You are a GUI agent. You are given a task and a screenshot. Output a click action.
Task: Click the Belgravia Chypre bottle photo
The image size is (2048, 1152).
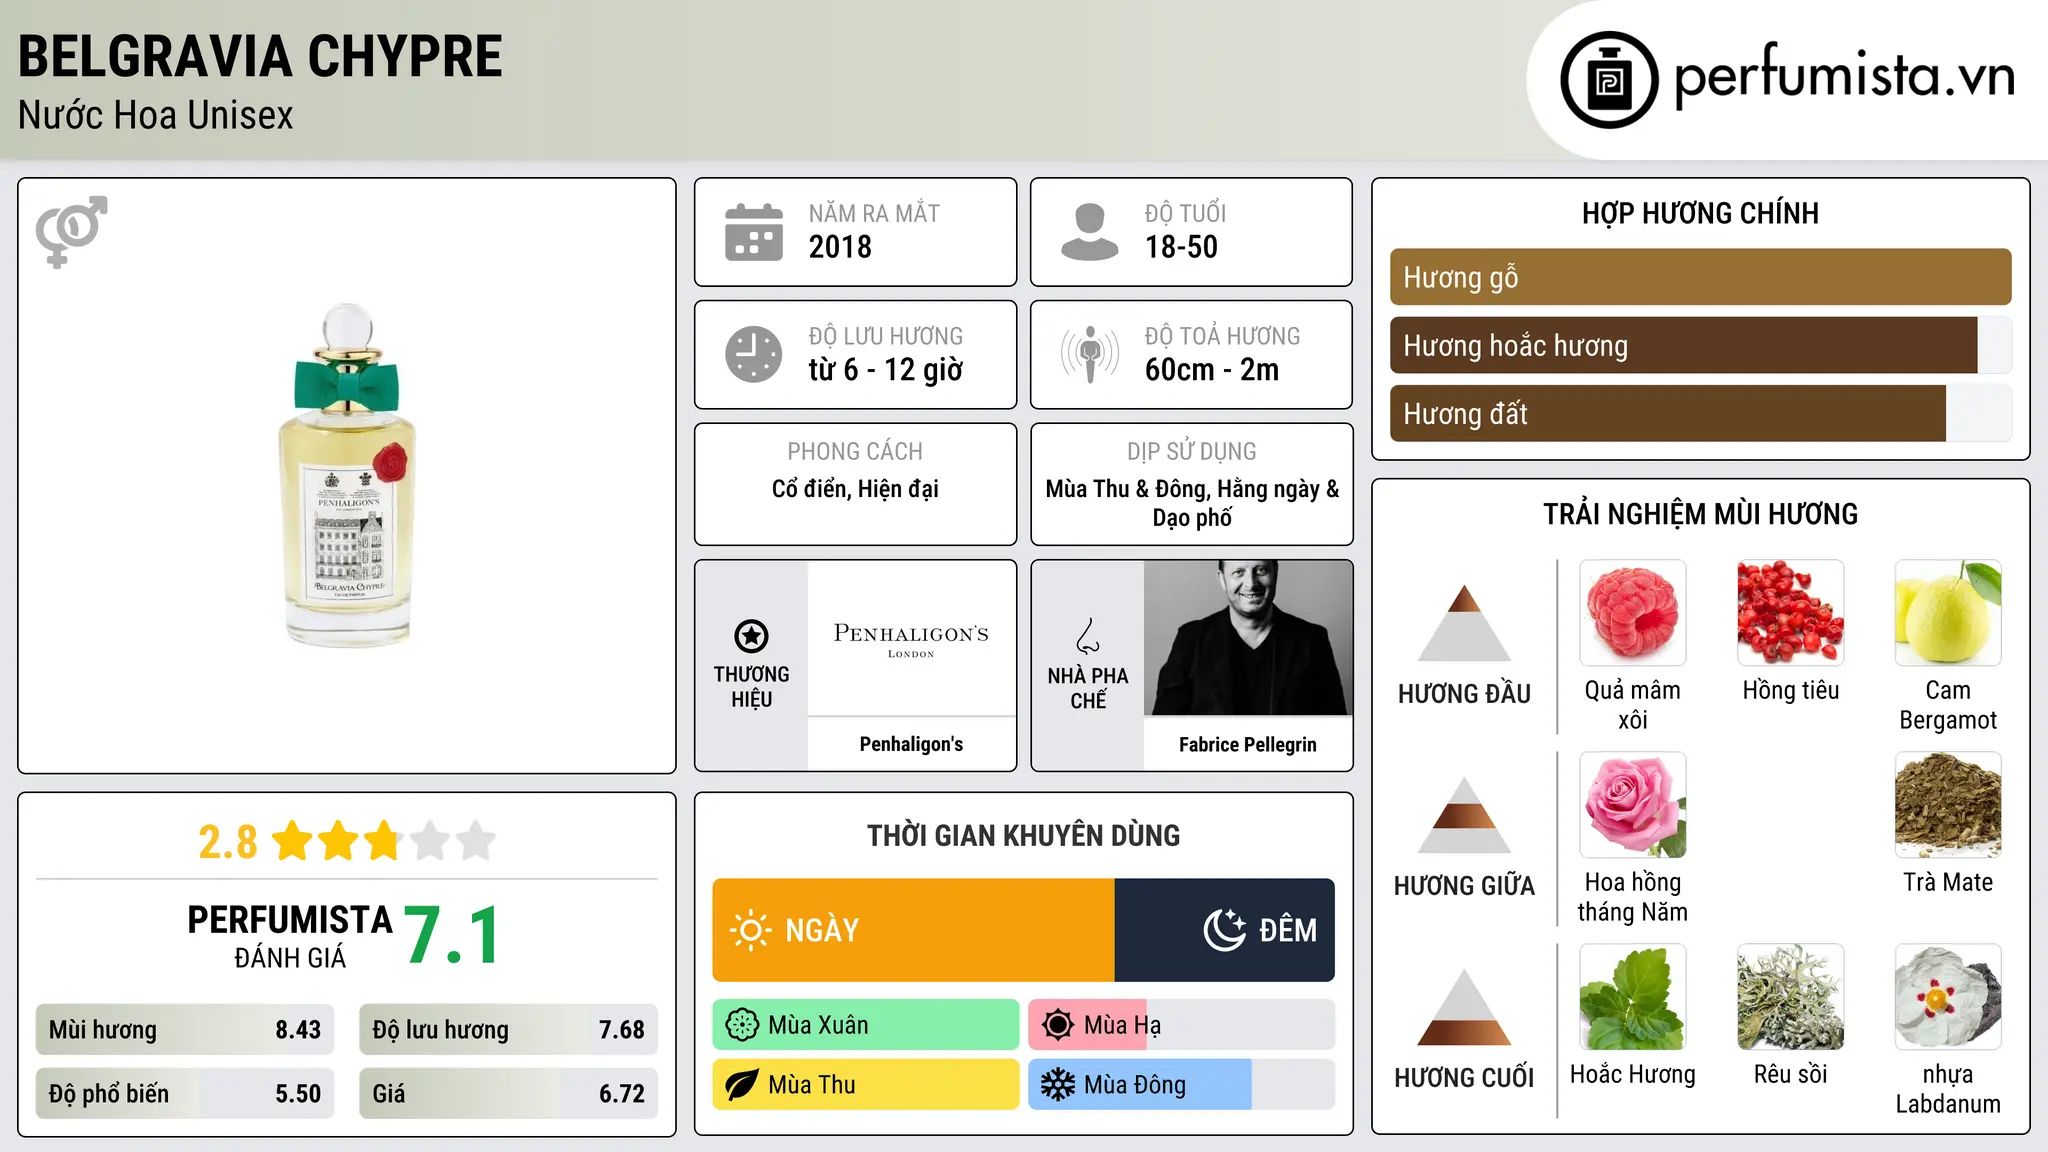(x=347, y=476)
